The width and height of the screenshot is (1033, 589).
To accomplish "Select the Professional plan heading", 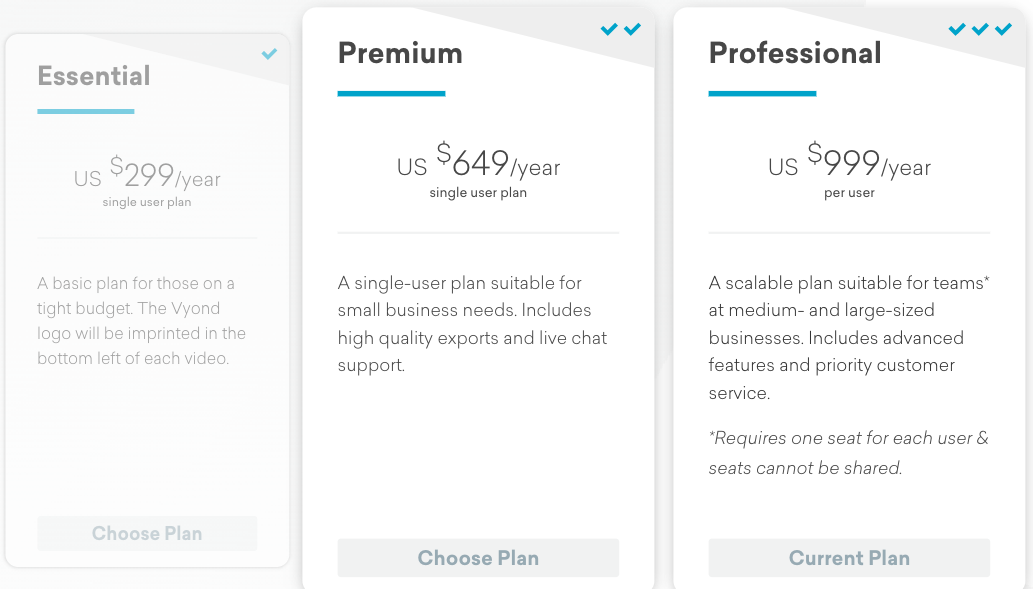I will coord(795,53).
